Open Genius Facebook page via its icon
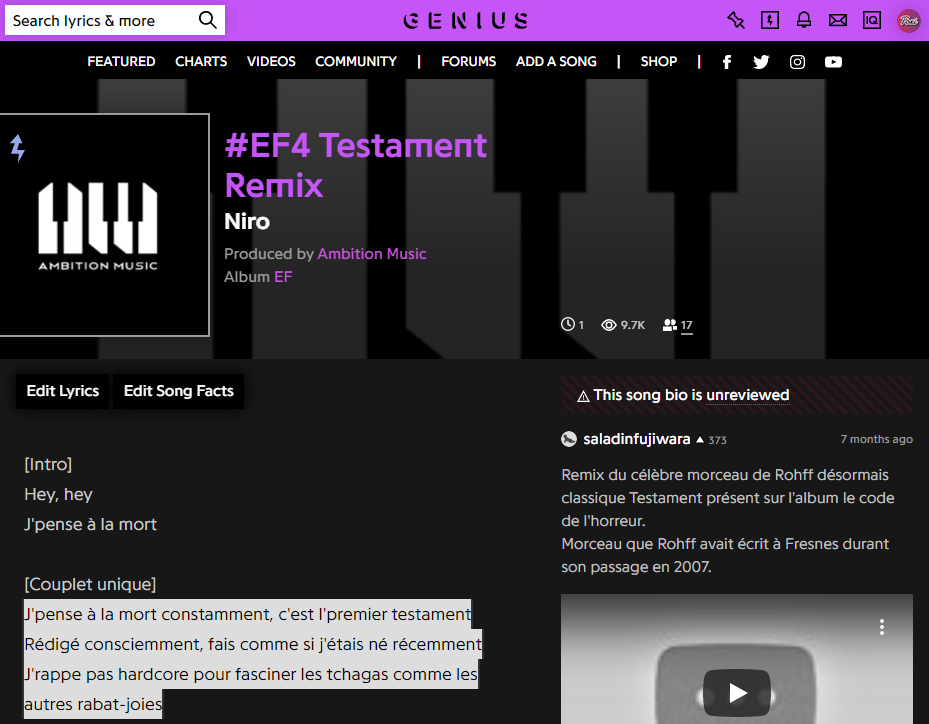 coord(726,61)
